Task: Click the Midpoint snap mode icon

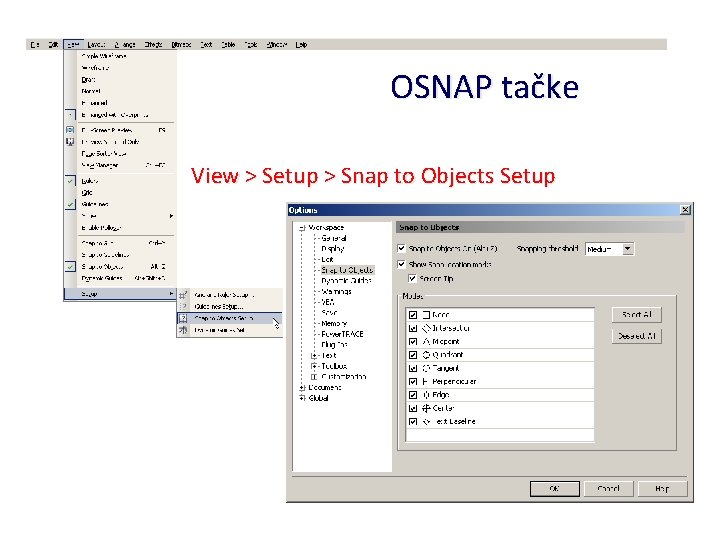Action: click(426, 342)
